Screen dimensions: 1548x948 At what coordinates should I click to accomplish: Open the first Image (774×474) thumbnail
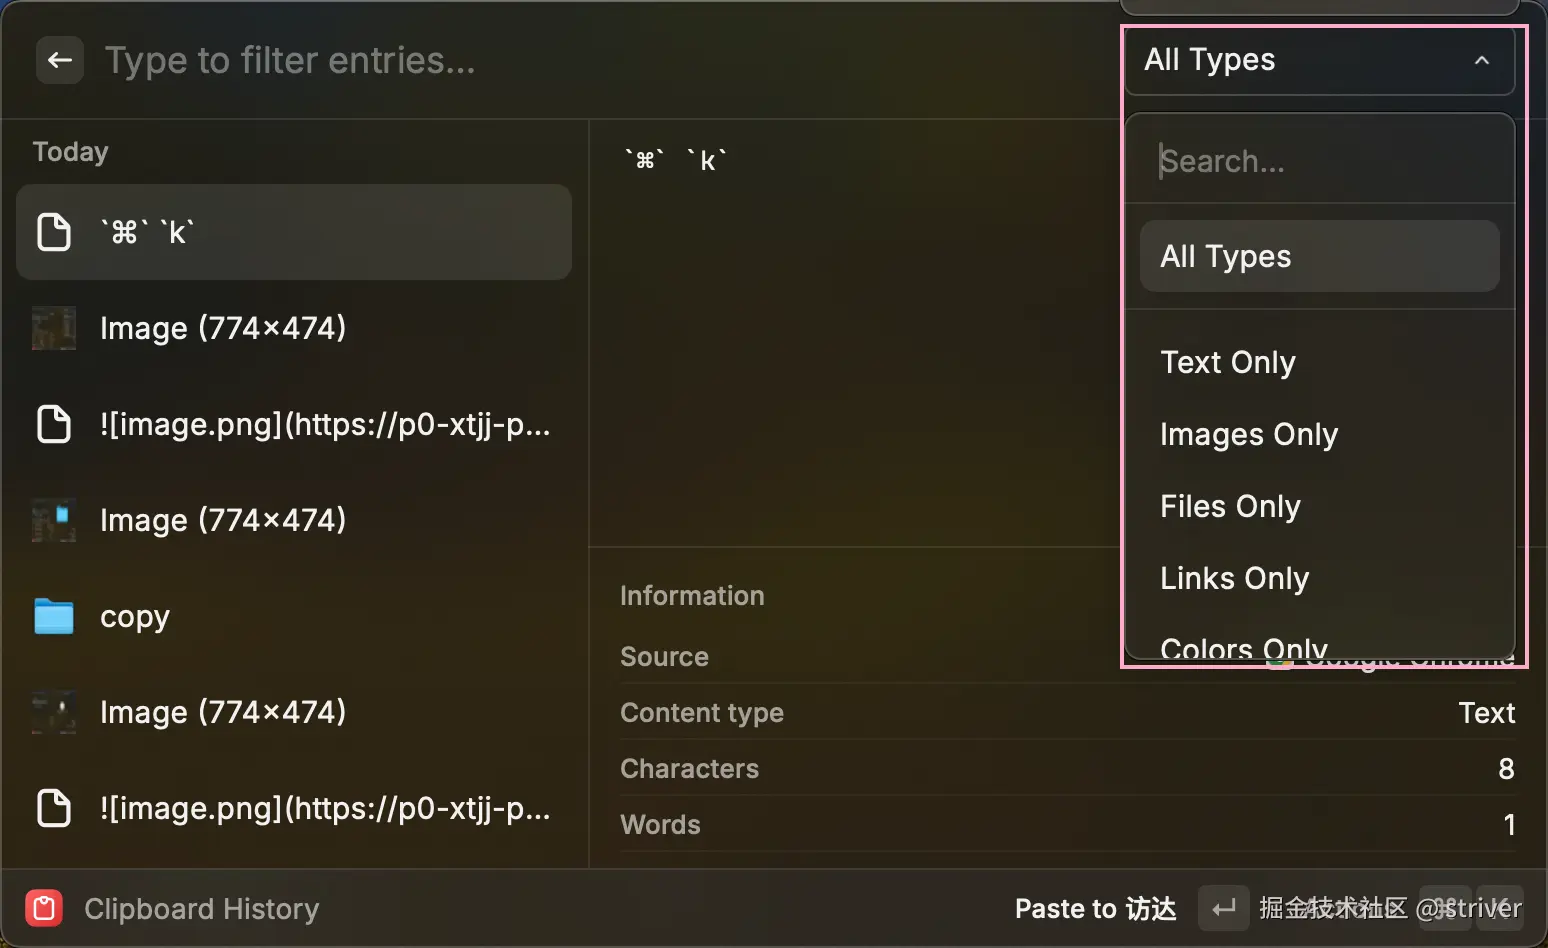(x=54, y=328)
